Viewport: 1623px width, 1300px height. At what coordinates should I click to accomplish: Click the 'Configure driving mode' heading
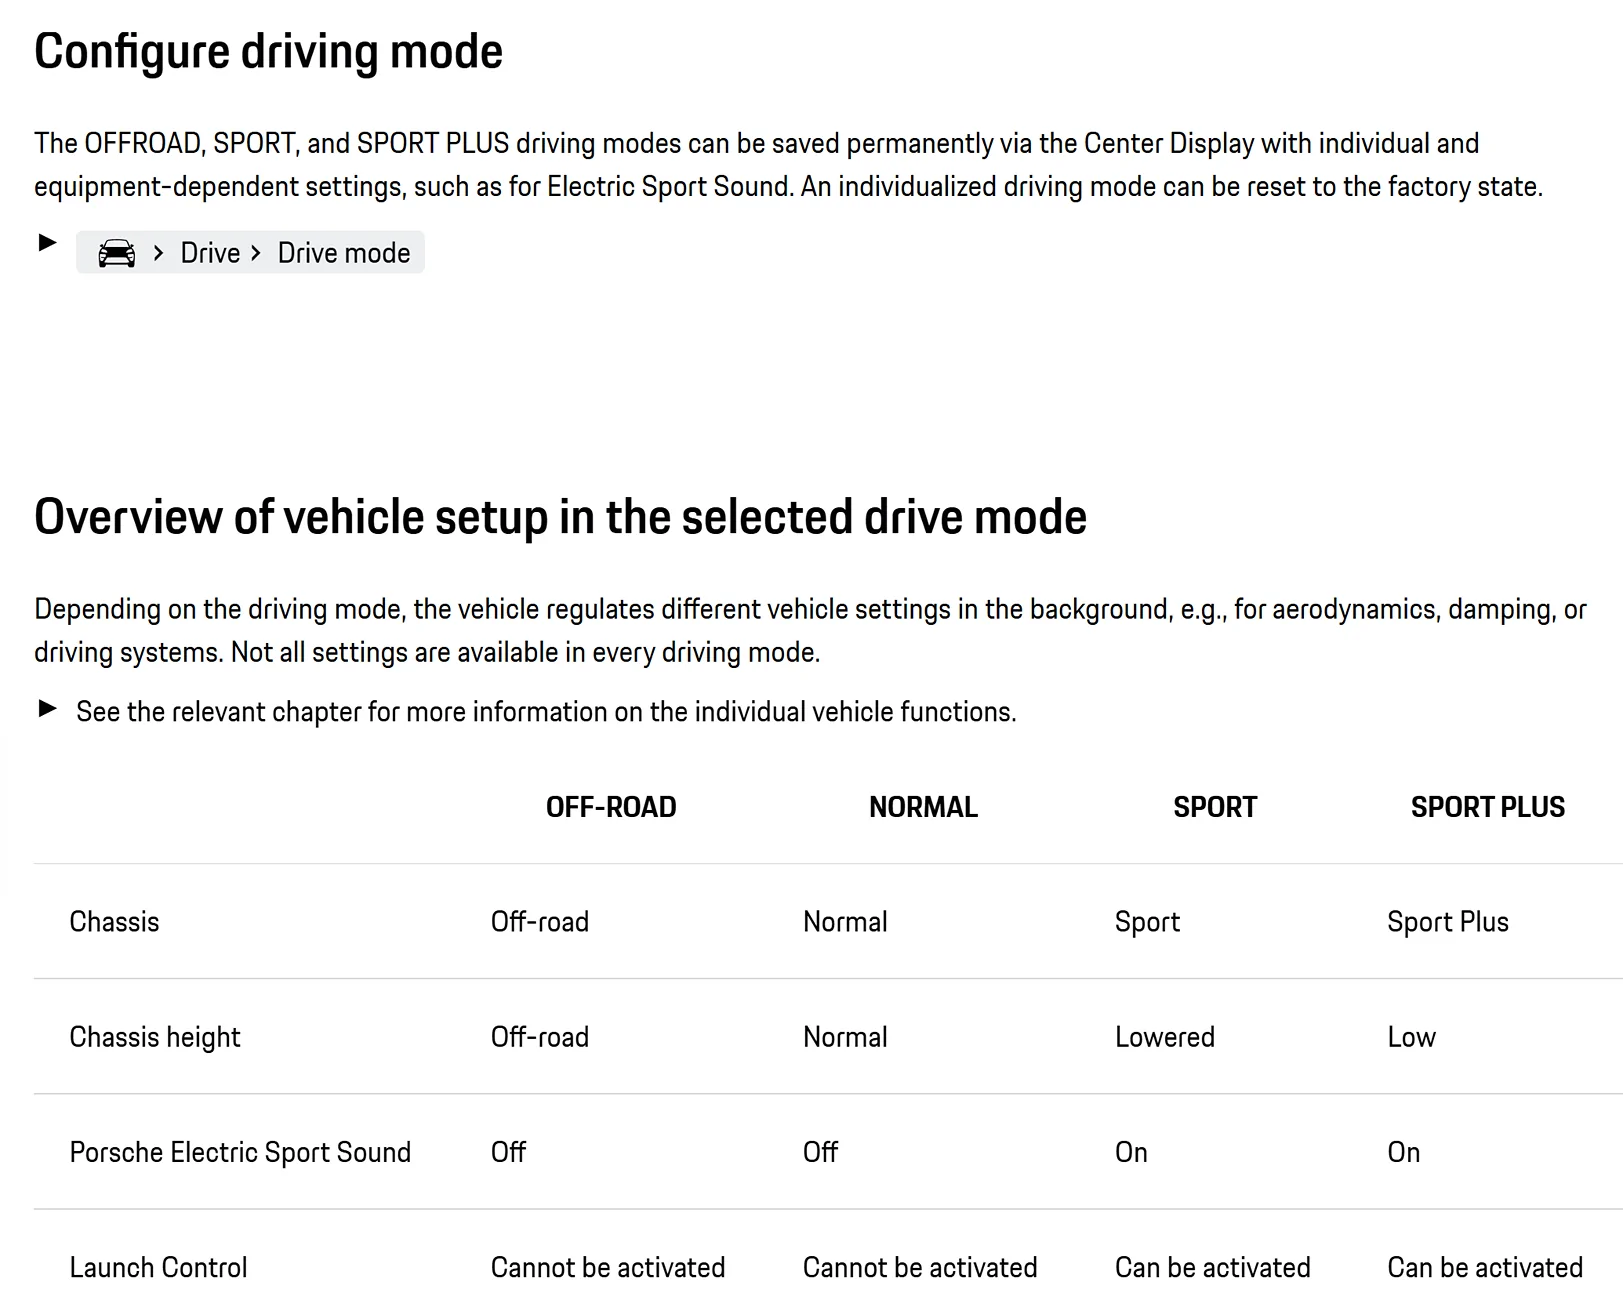pyautogui.click(x=268, y=51)
